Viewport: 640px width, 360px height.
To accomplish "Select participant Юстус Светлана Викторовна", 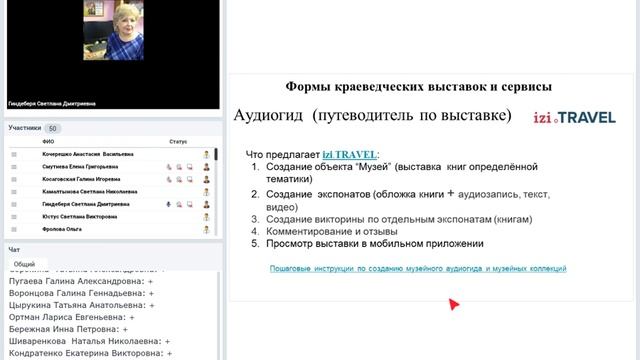I will (x=80, y=217).
